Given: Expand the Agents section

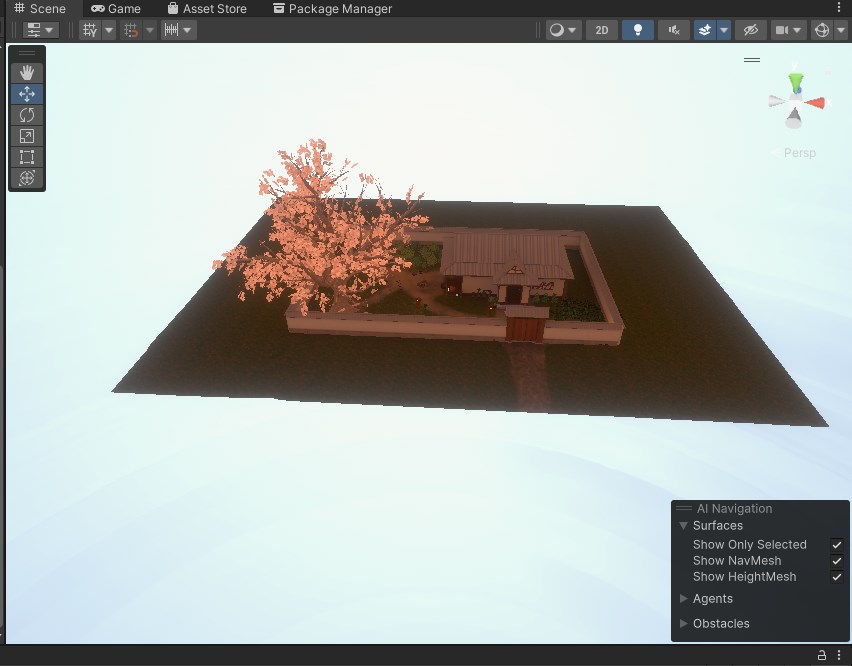Looking at the screenshot, I should pyautogui.click(x=684, y=599).
